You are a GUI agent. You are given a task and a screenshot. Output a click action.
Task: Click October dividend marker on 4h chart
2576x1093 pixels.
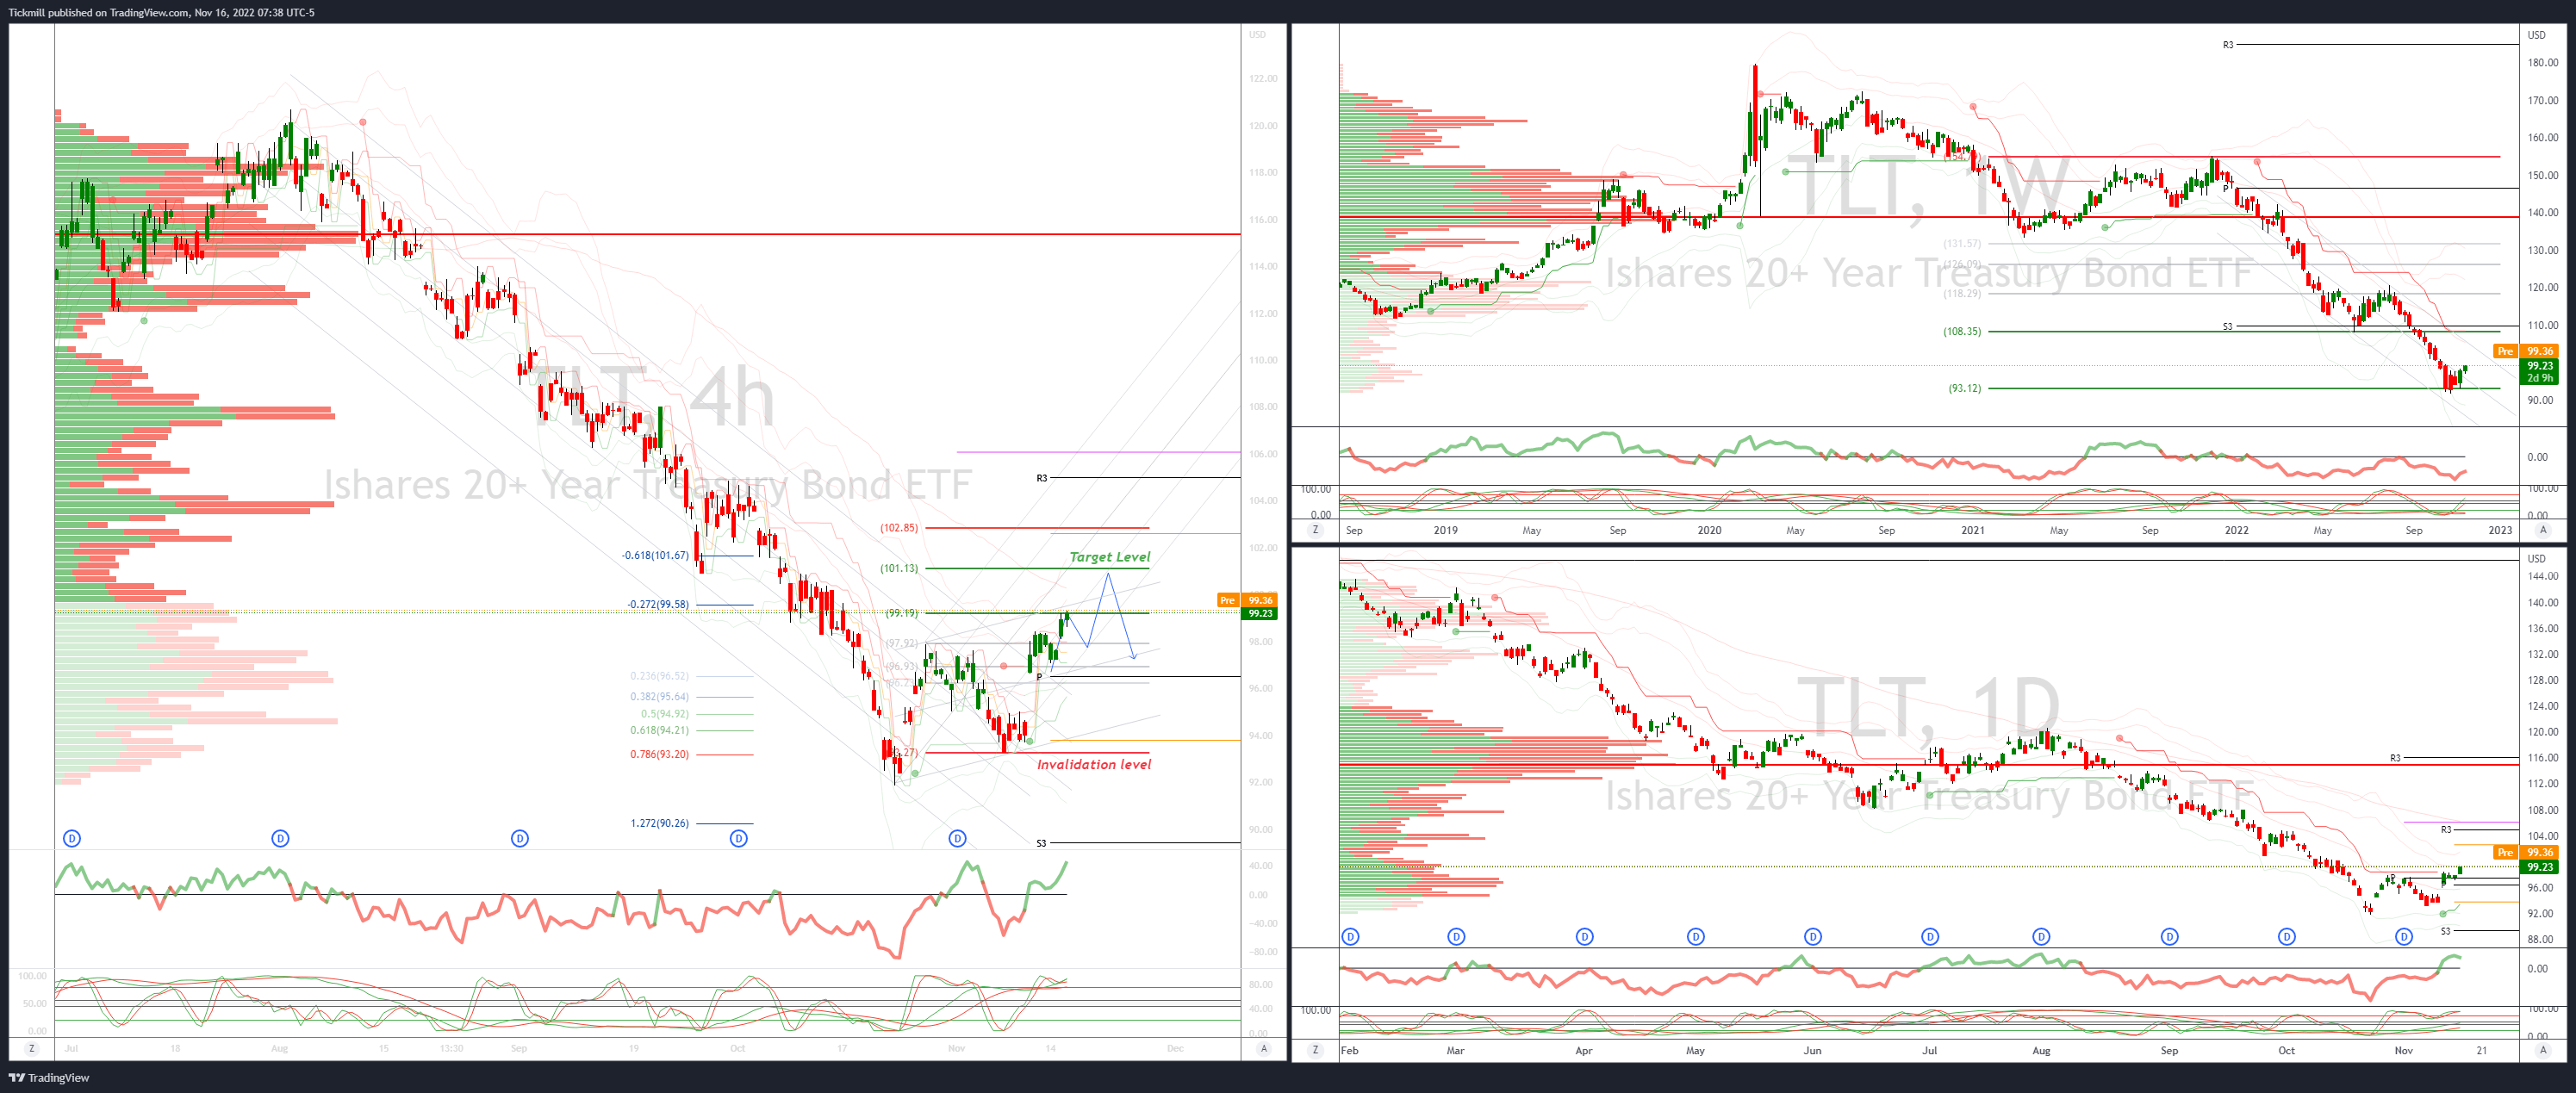(x=739, y=838)
